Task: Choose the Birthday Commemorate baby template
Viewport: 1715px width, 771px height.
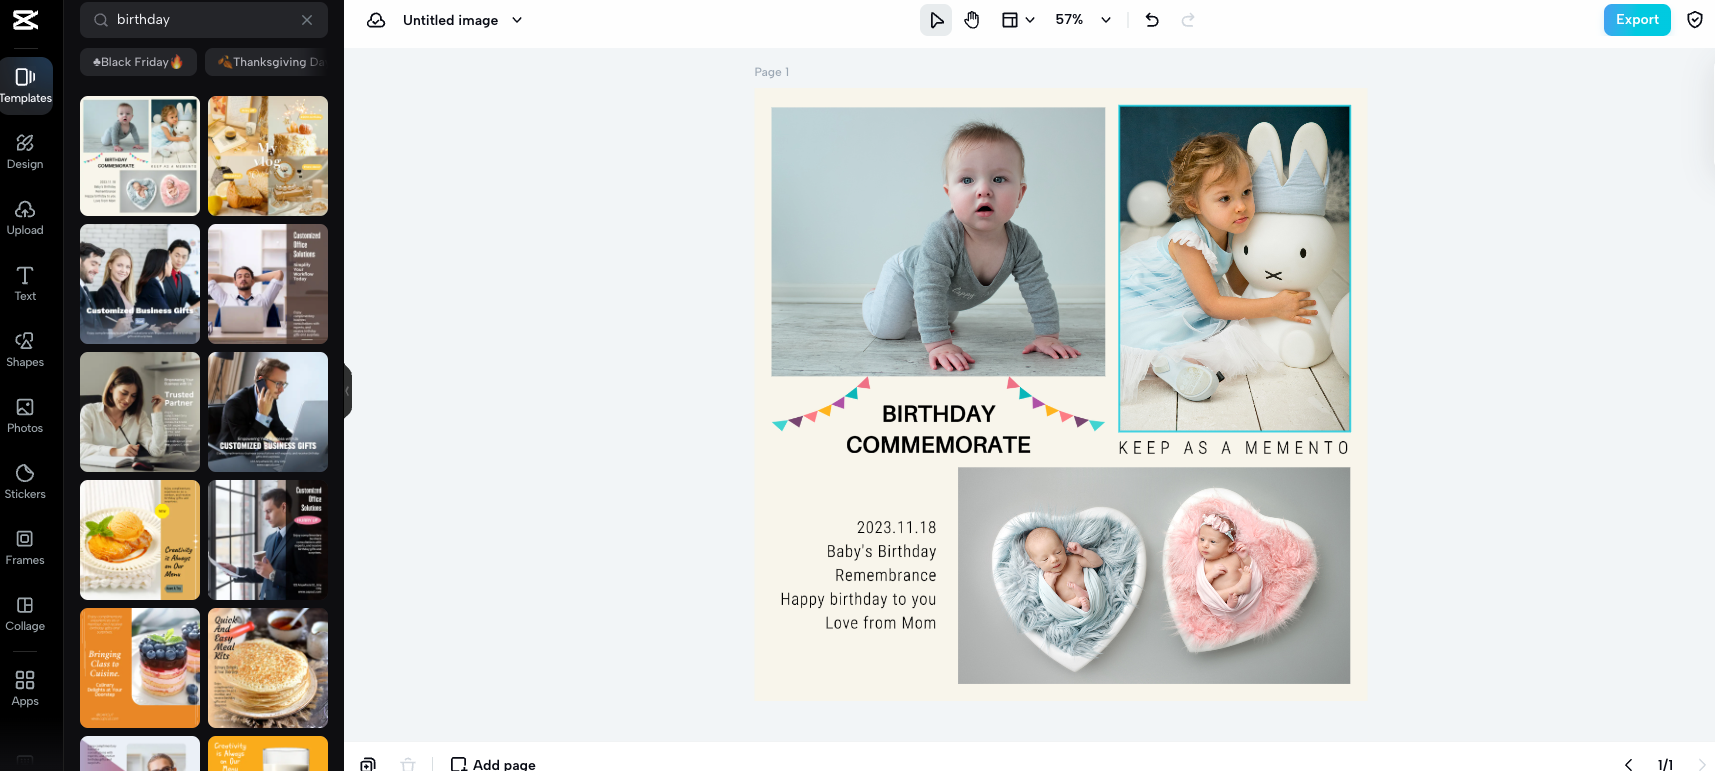Action: click(140, 156)
